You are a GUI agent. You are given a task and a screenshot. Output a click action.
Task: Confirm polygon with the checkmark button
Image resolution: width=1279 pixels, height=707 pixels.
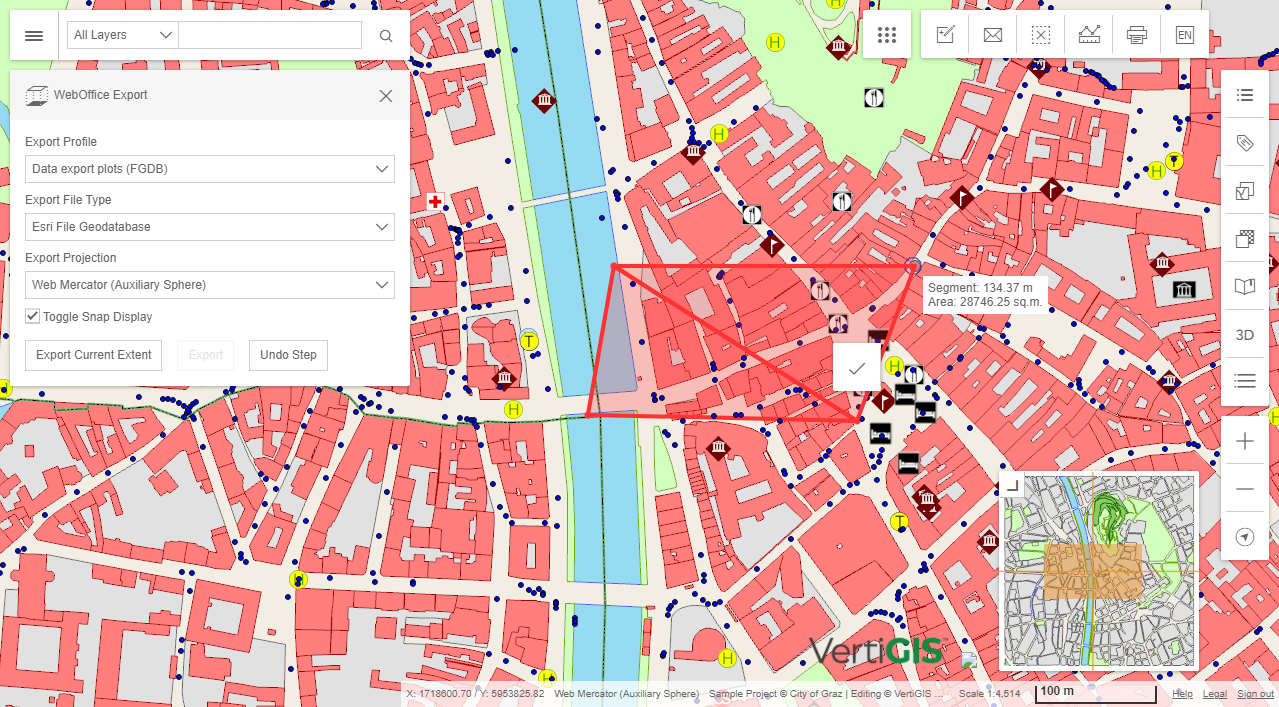coord(857,368)
